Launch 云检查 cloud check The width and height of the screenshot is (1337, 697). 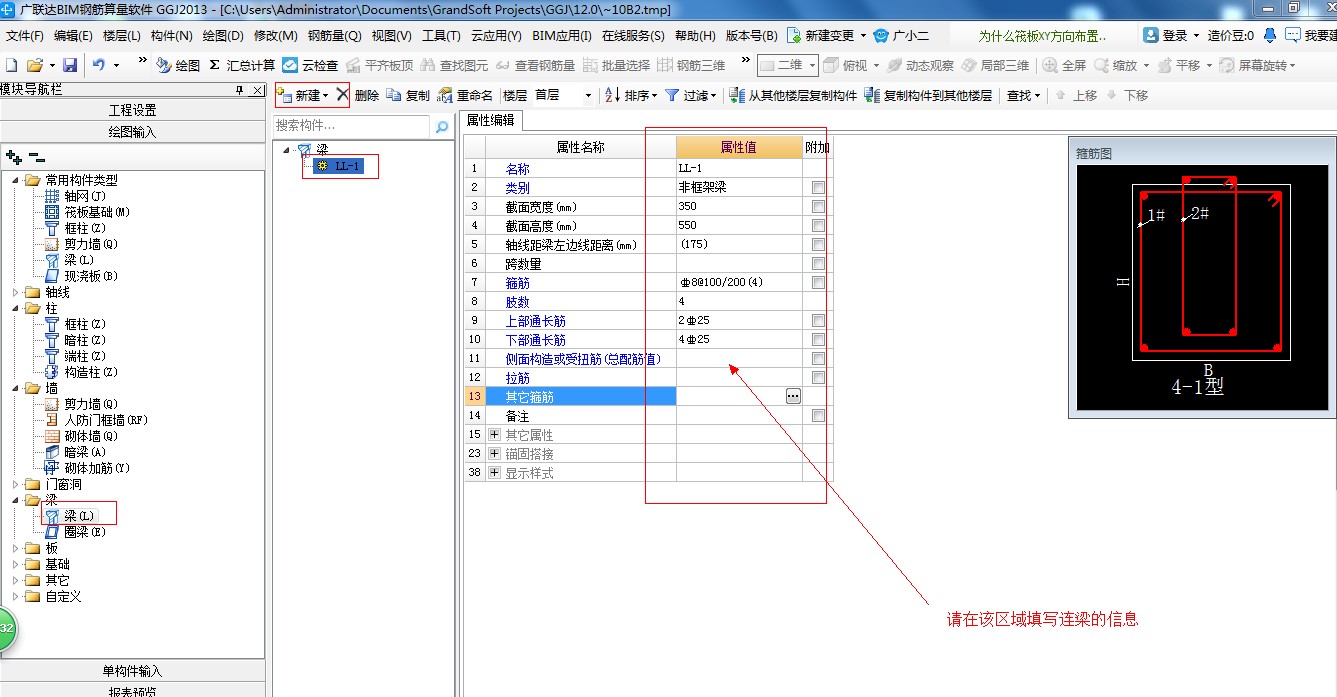pyautogui.click(x=310, y=65)
